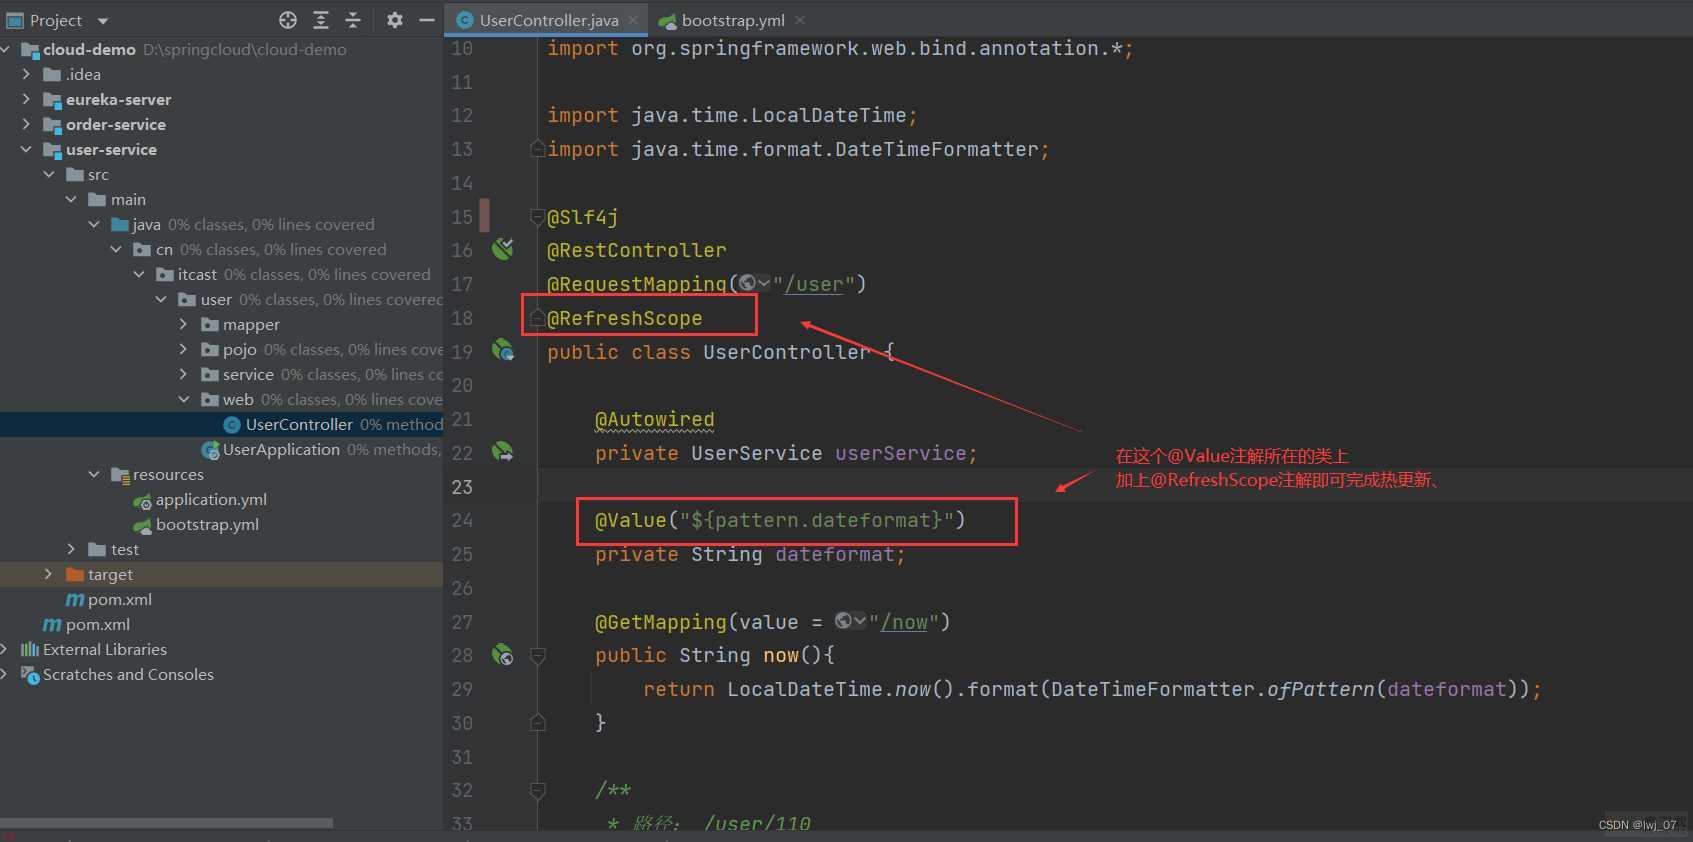The width and height of the screenshot is (1693, 842).
Task: Click the @Value annotation on line 24
Action: click(631, 520)
